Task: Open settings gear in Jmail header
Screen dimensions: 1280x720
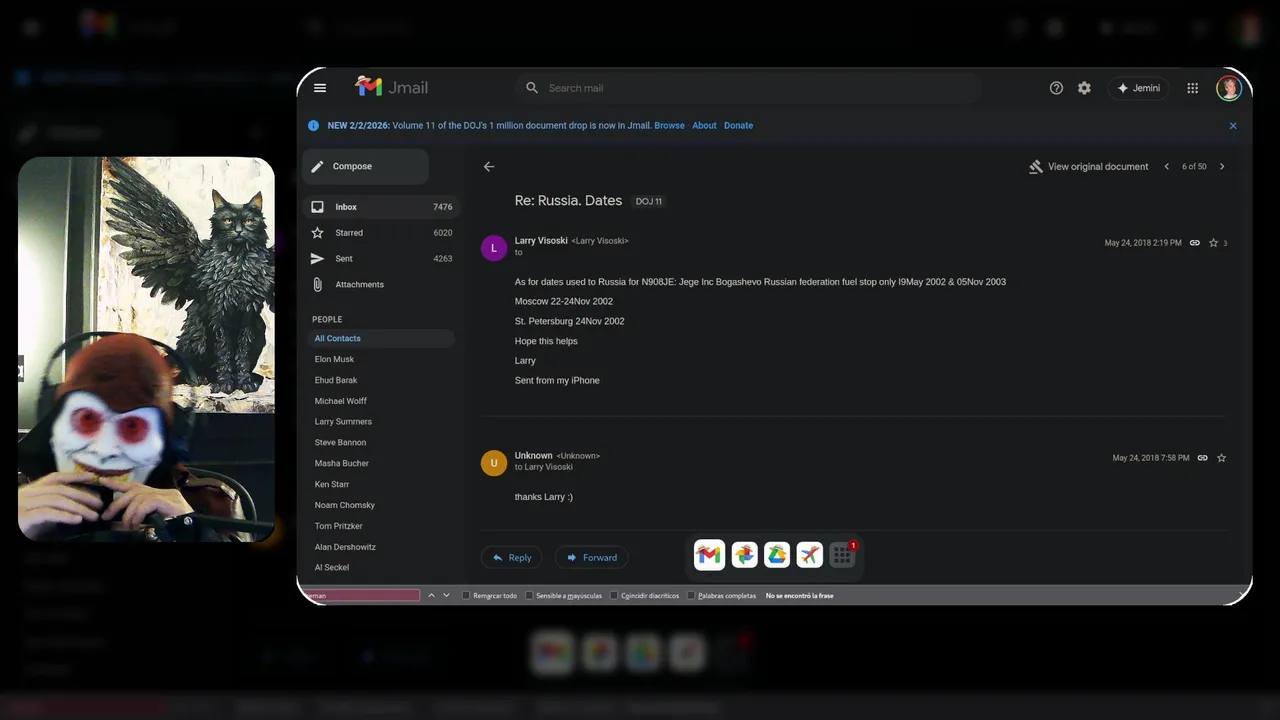Action: coord(1084,88)
